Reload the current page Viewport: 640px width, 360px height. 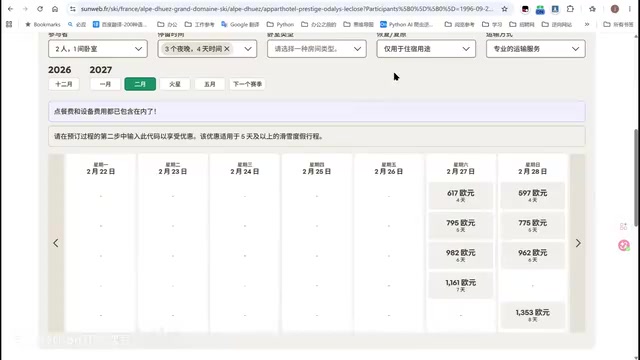40,9
